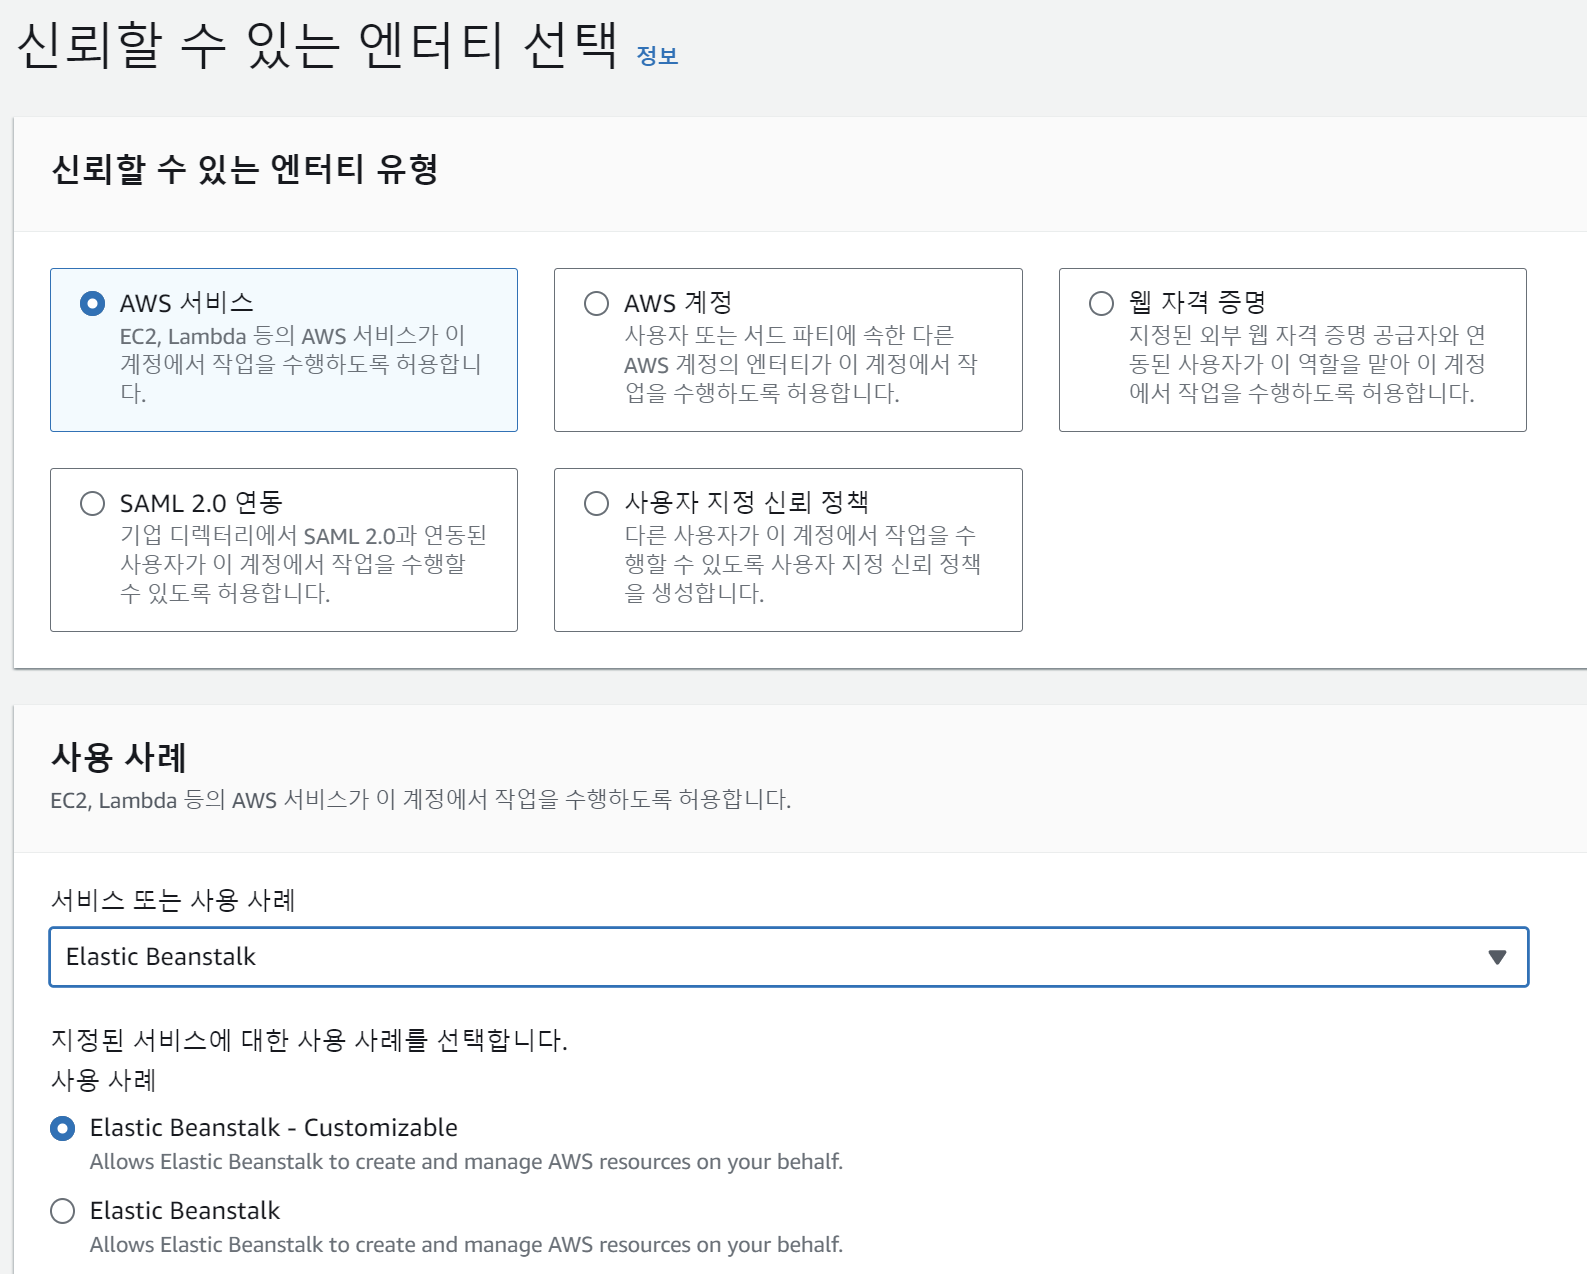Click the 서비스 또는 사용 사례 field label
This screenshot has width=1587, height=1274.
coord(173,900)
